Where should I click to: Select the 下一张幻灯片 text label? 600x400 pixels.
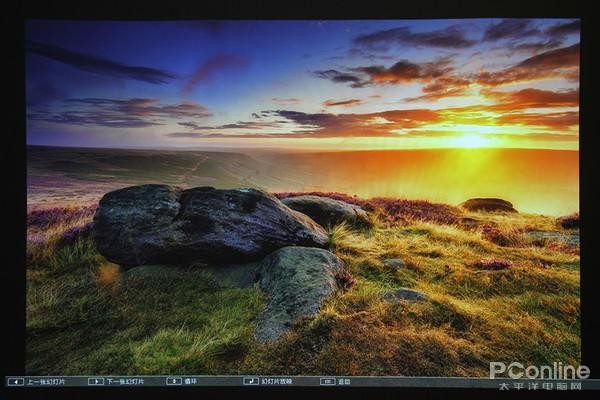point(125,381)
